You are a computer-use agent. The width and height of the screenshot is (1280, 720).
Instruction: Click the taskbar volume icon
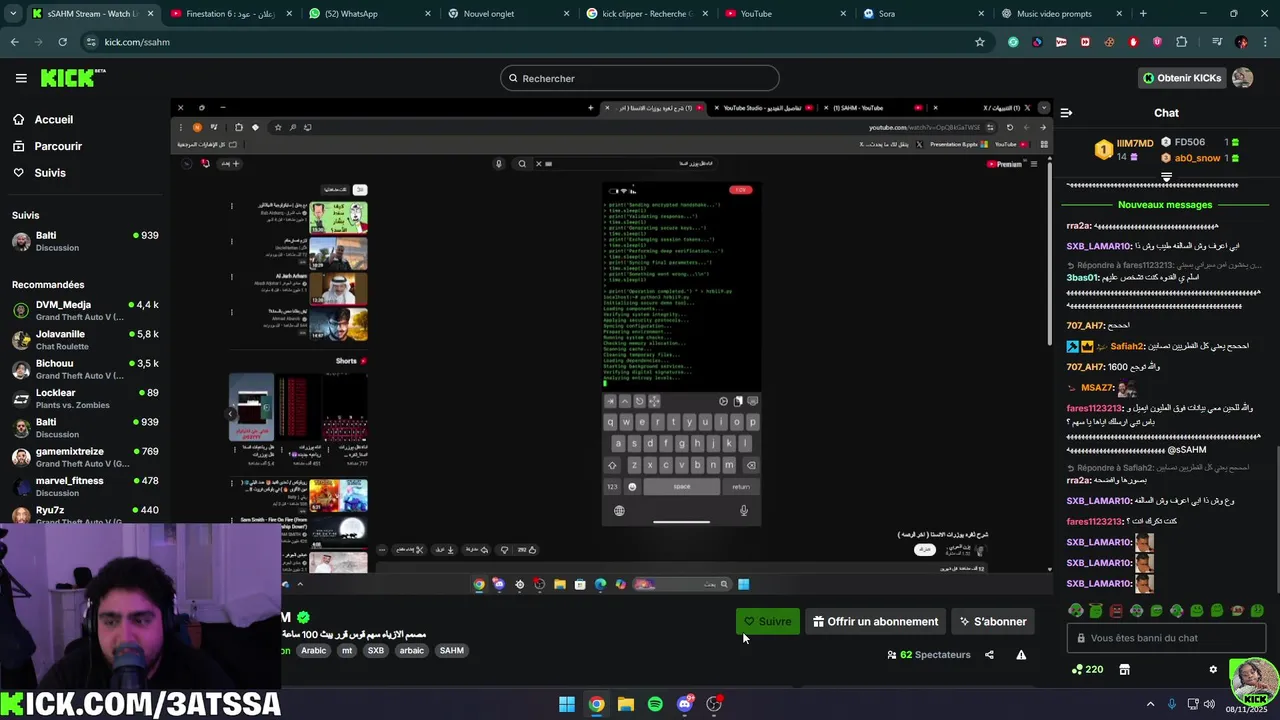click(x=1209, y=704)
